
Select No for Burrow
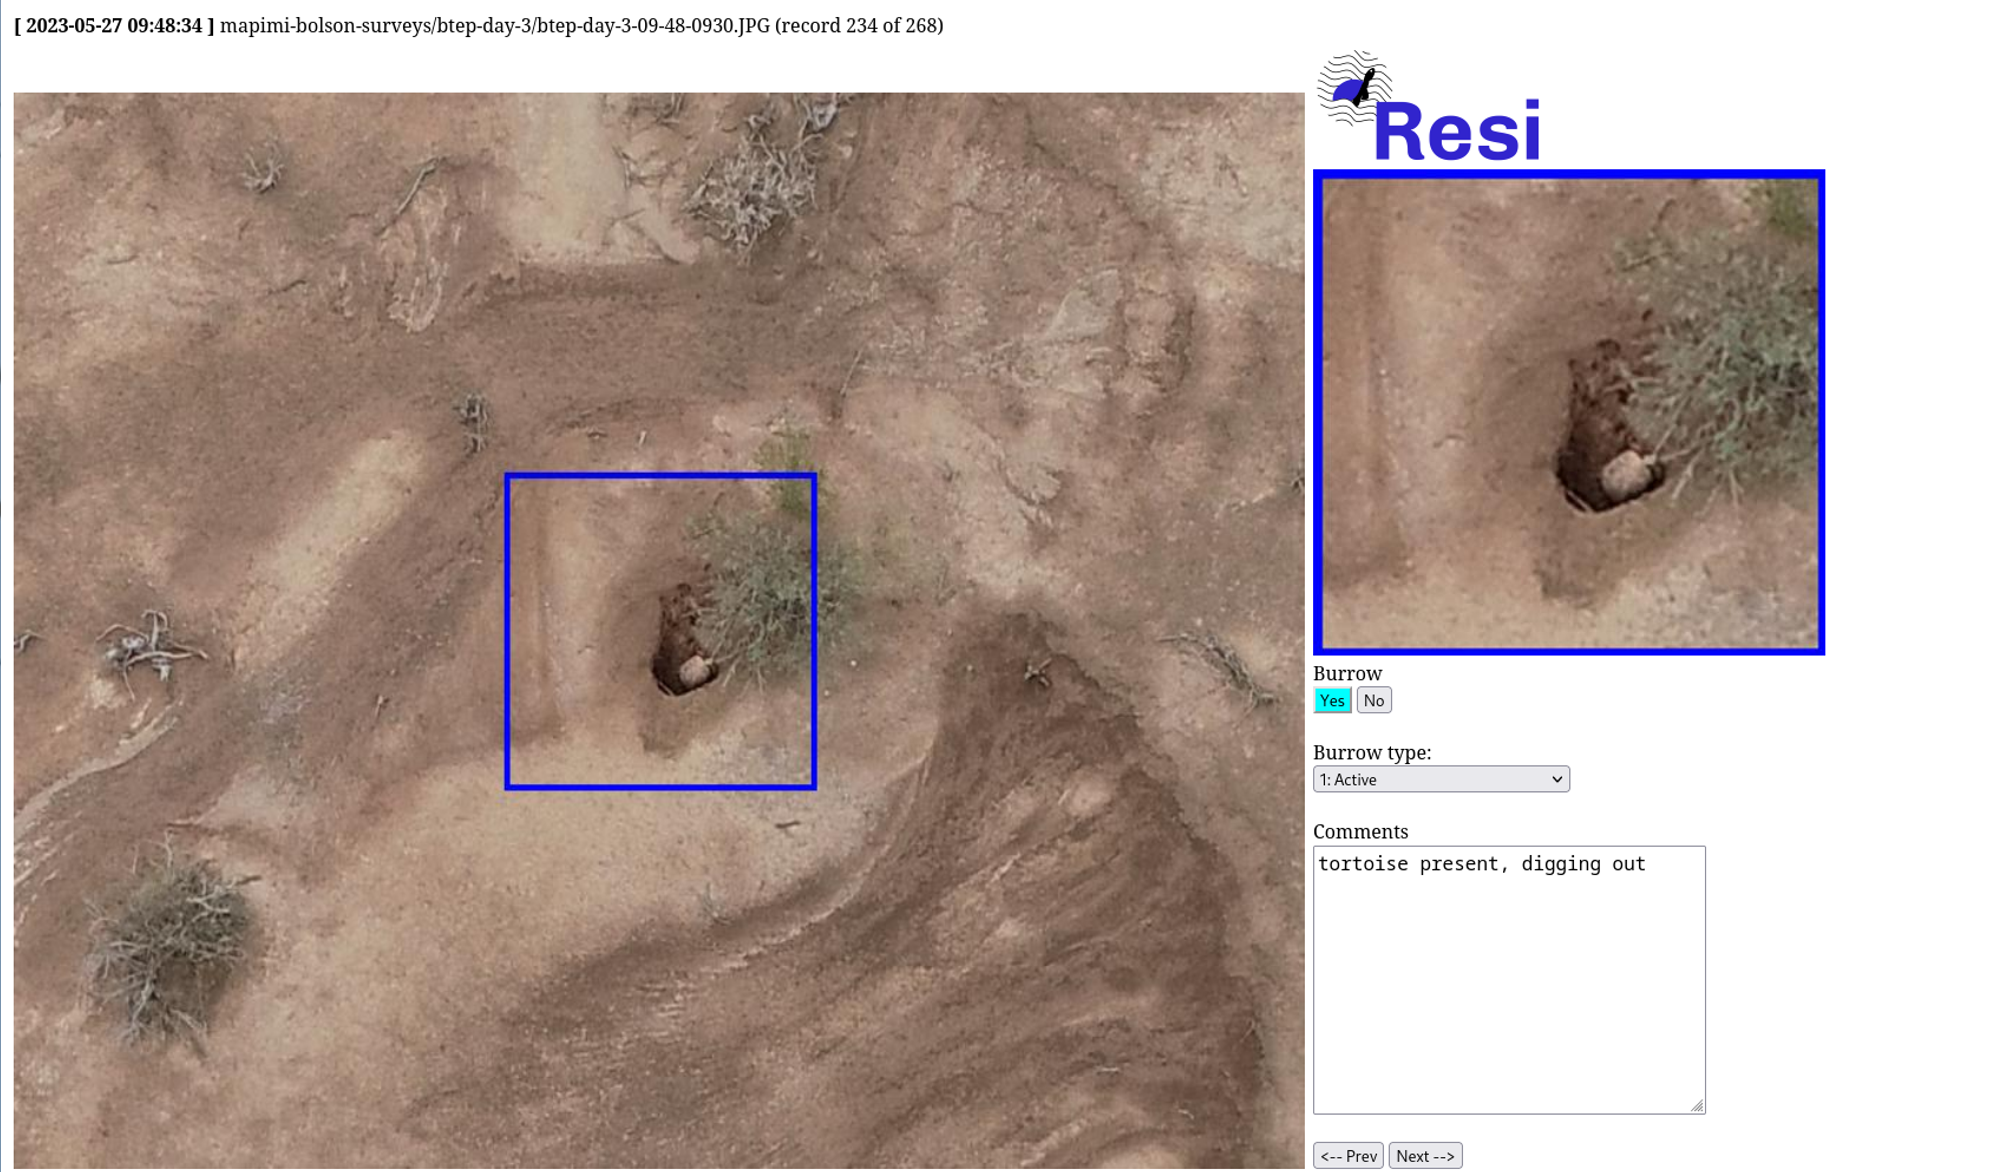pyautogui.click(x=1373, y=701)
